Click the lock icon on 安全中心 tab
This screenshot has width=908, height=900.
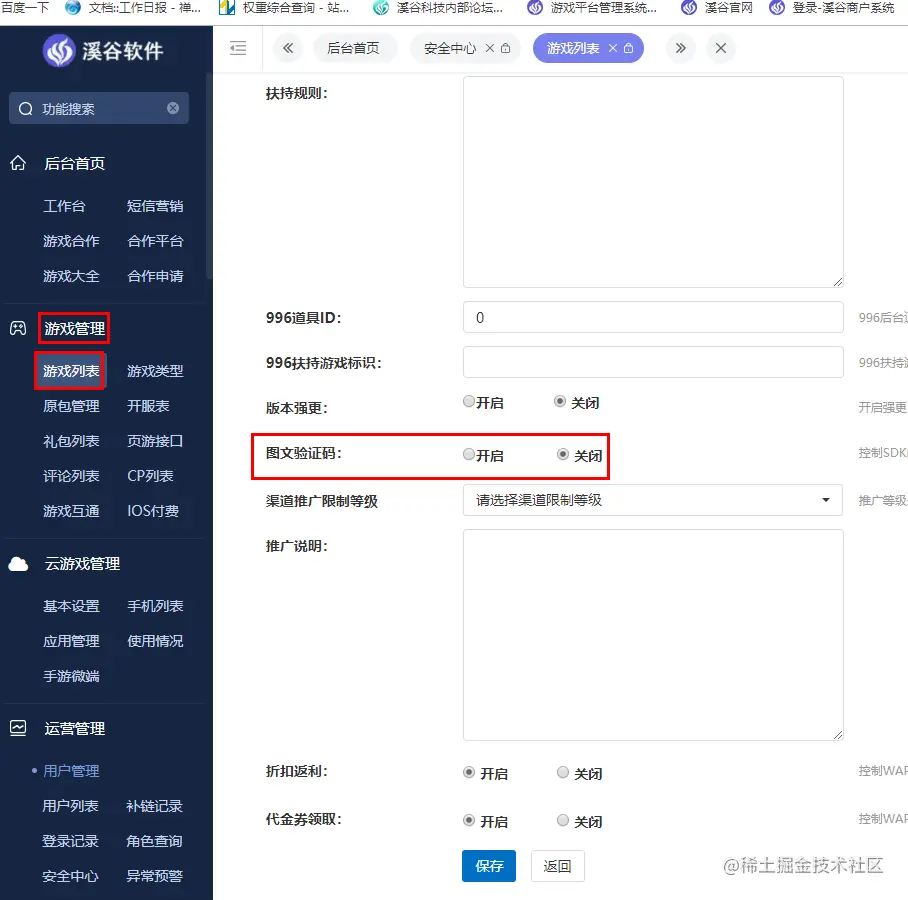506,48
